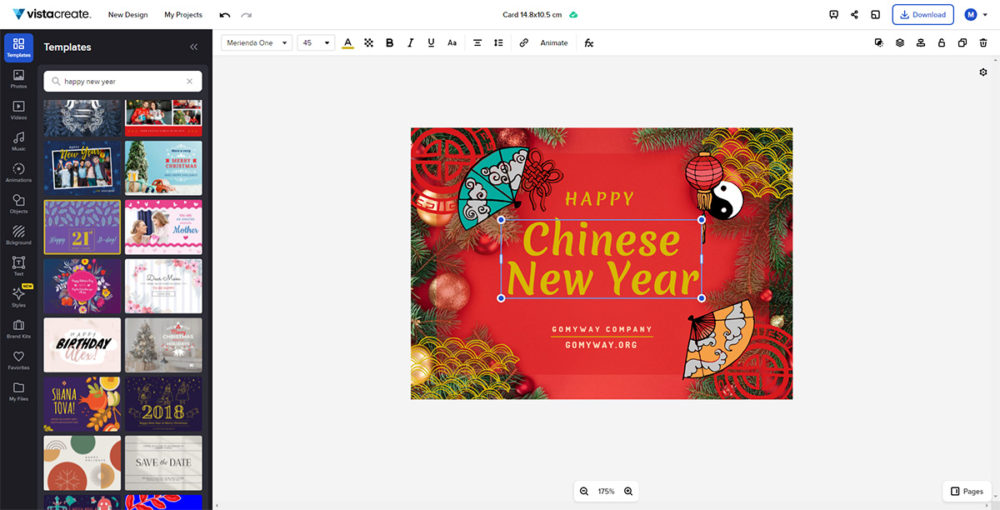Collapse the Templates panel
The height and width of the screenshot is (510, 1000).
[x=193, y=47]
